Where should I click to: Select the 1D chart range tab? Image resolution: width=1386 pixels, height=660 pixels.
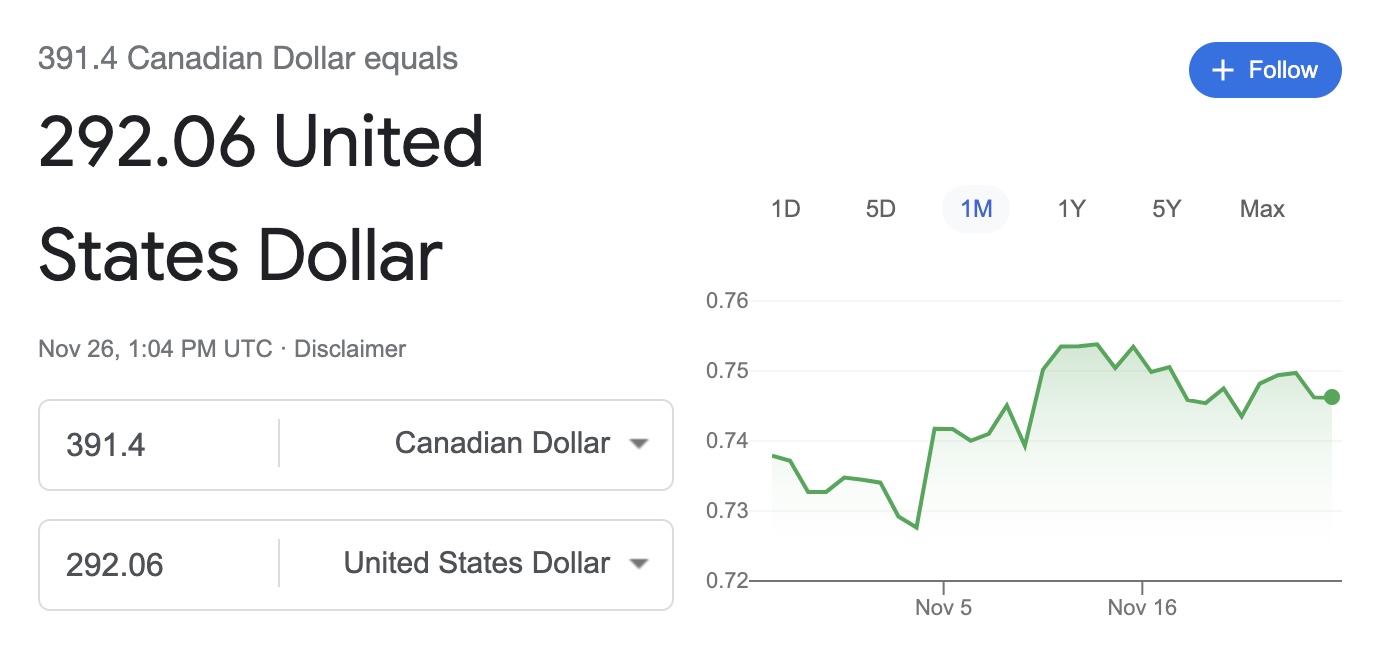click(x=786, y=209)
